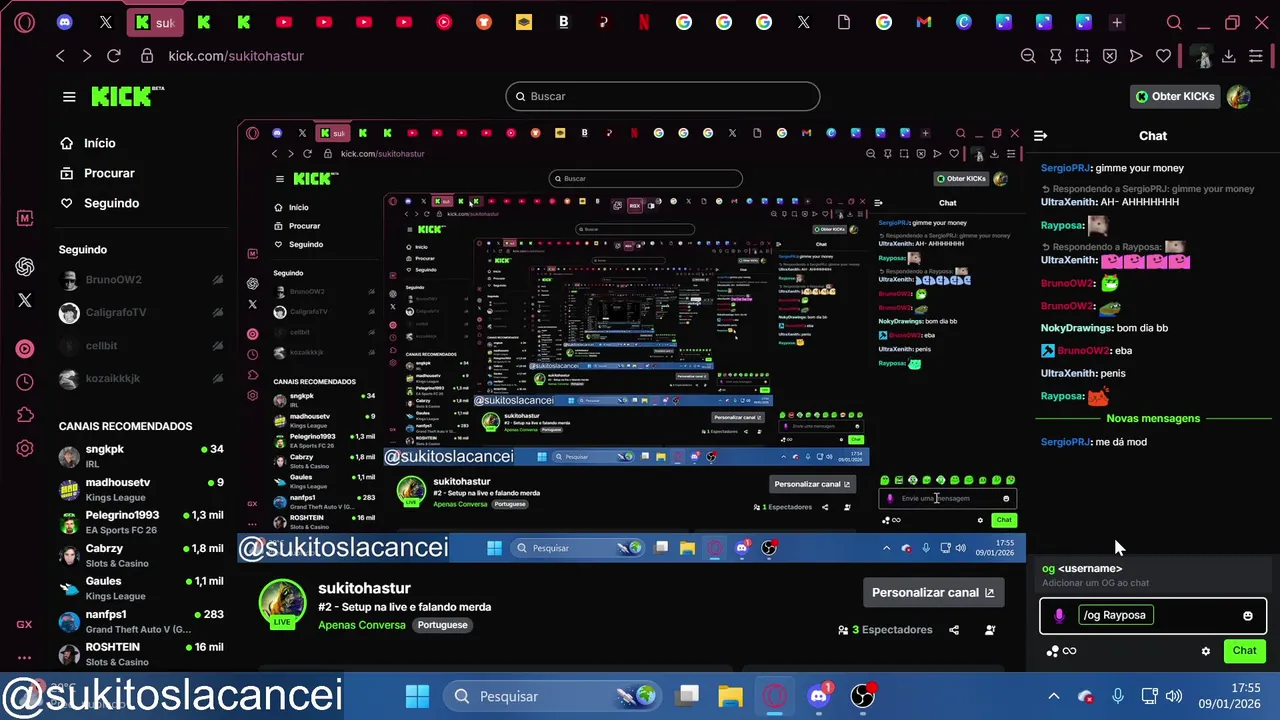The height and width of the screenshot is (720, 1280).
Task: Open recommended channel madhousetv
Action: (140, 489)
